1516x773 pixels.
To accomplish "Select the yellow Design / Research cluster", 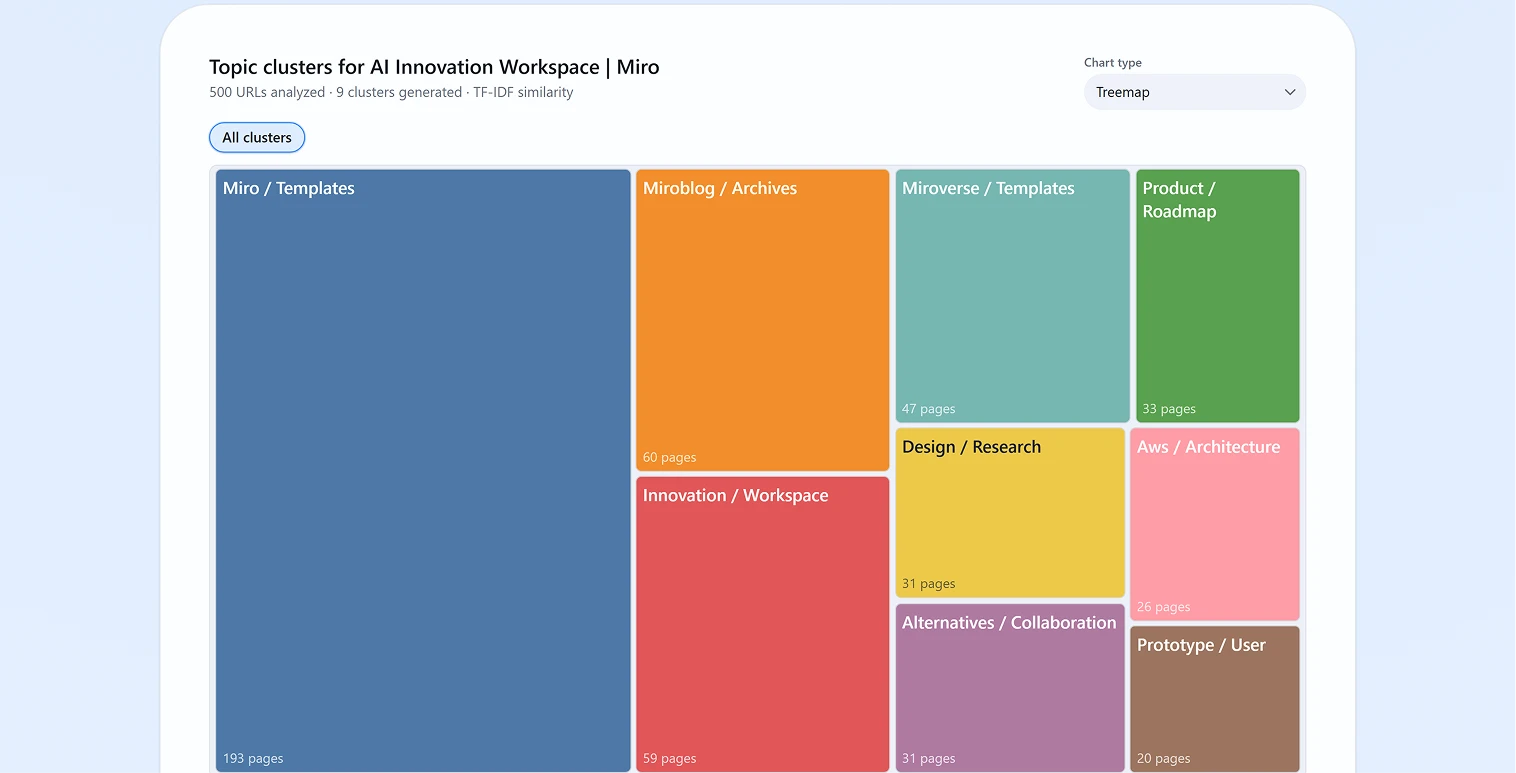I will [x=1010, y=513].
